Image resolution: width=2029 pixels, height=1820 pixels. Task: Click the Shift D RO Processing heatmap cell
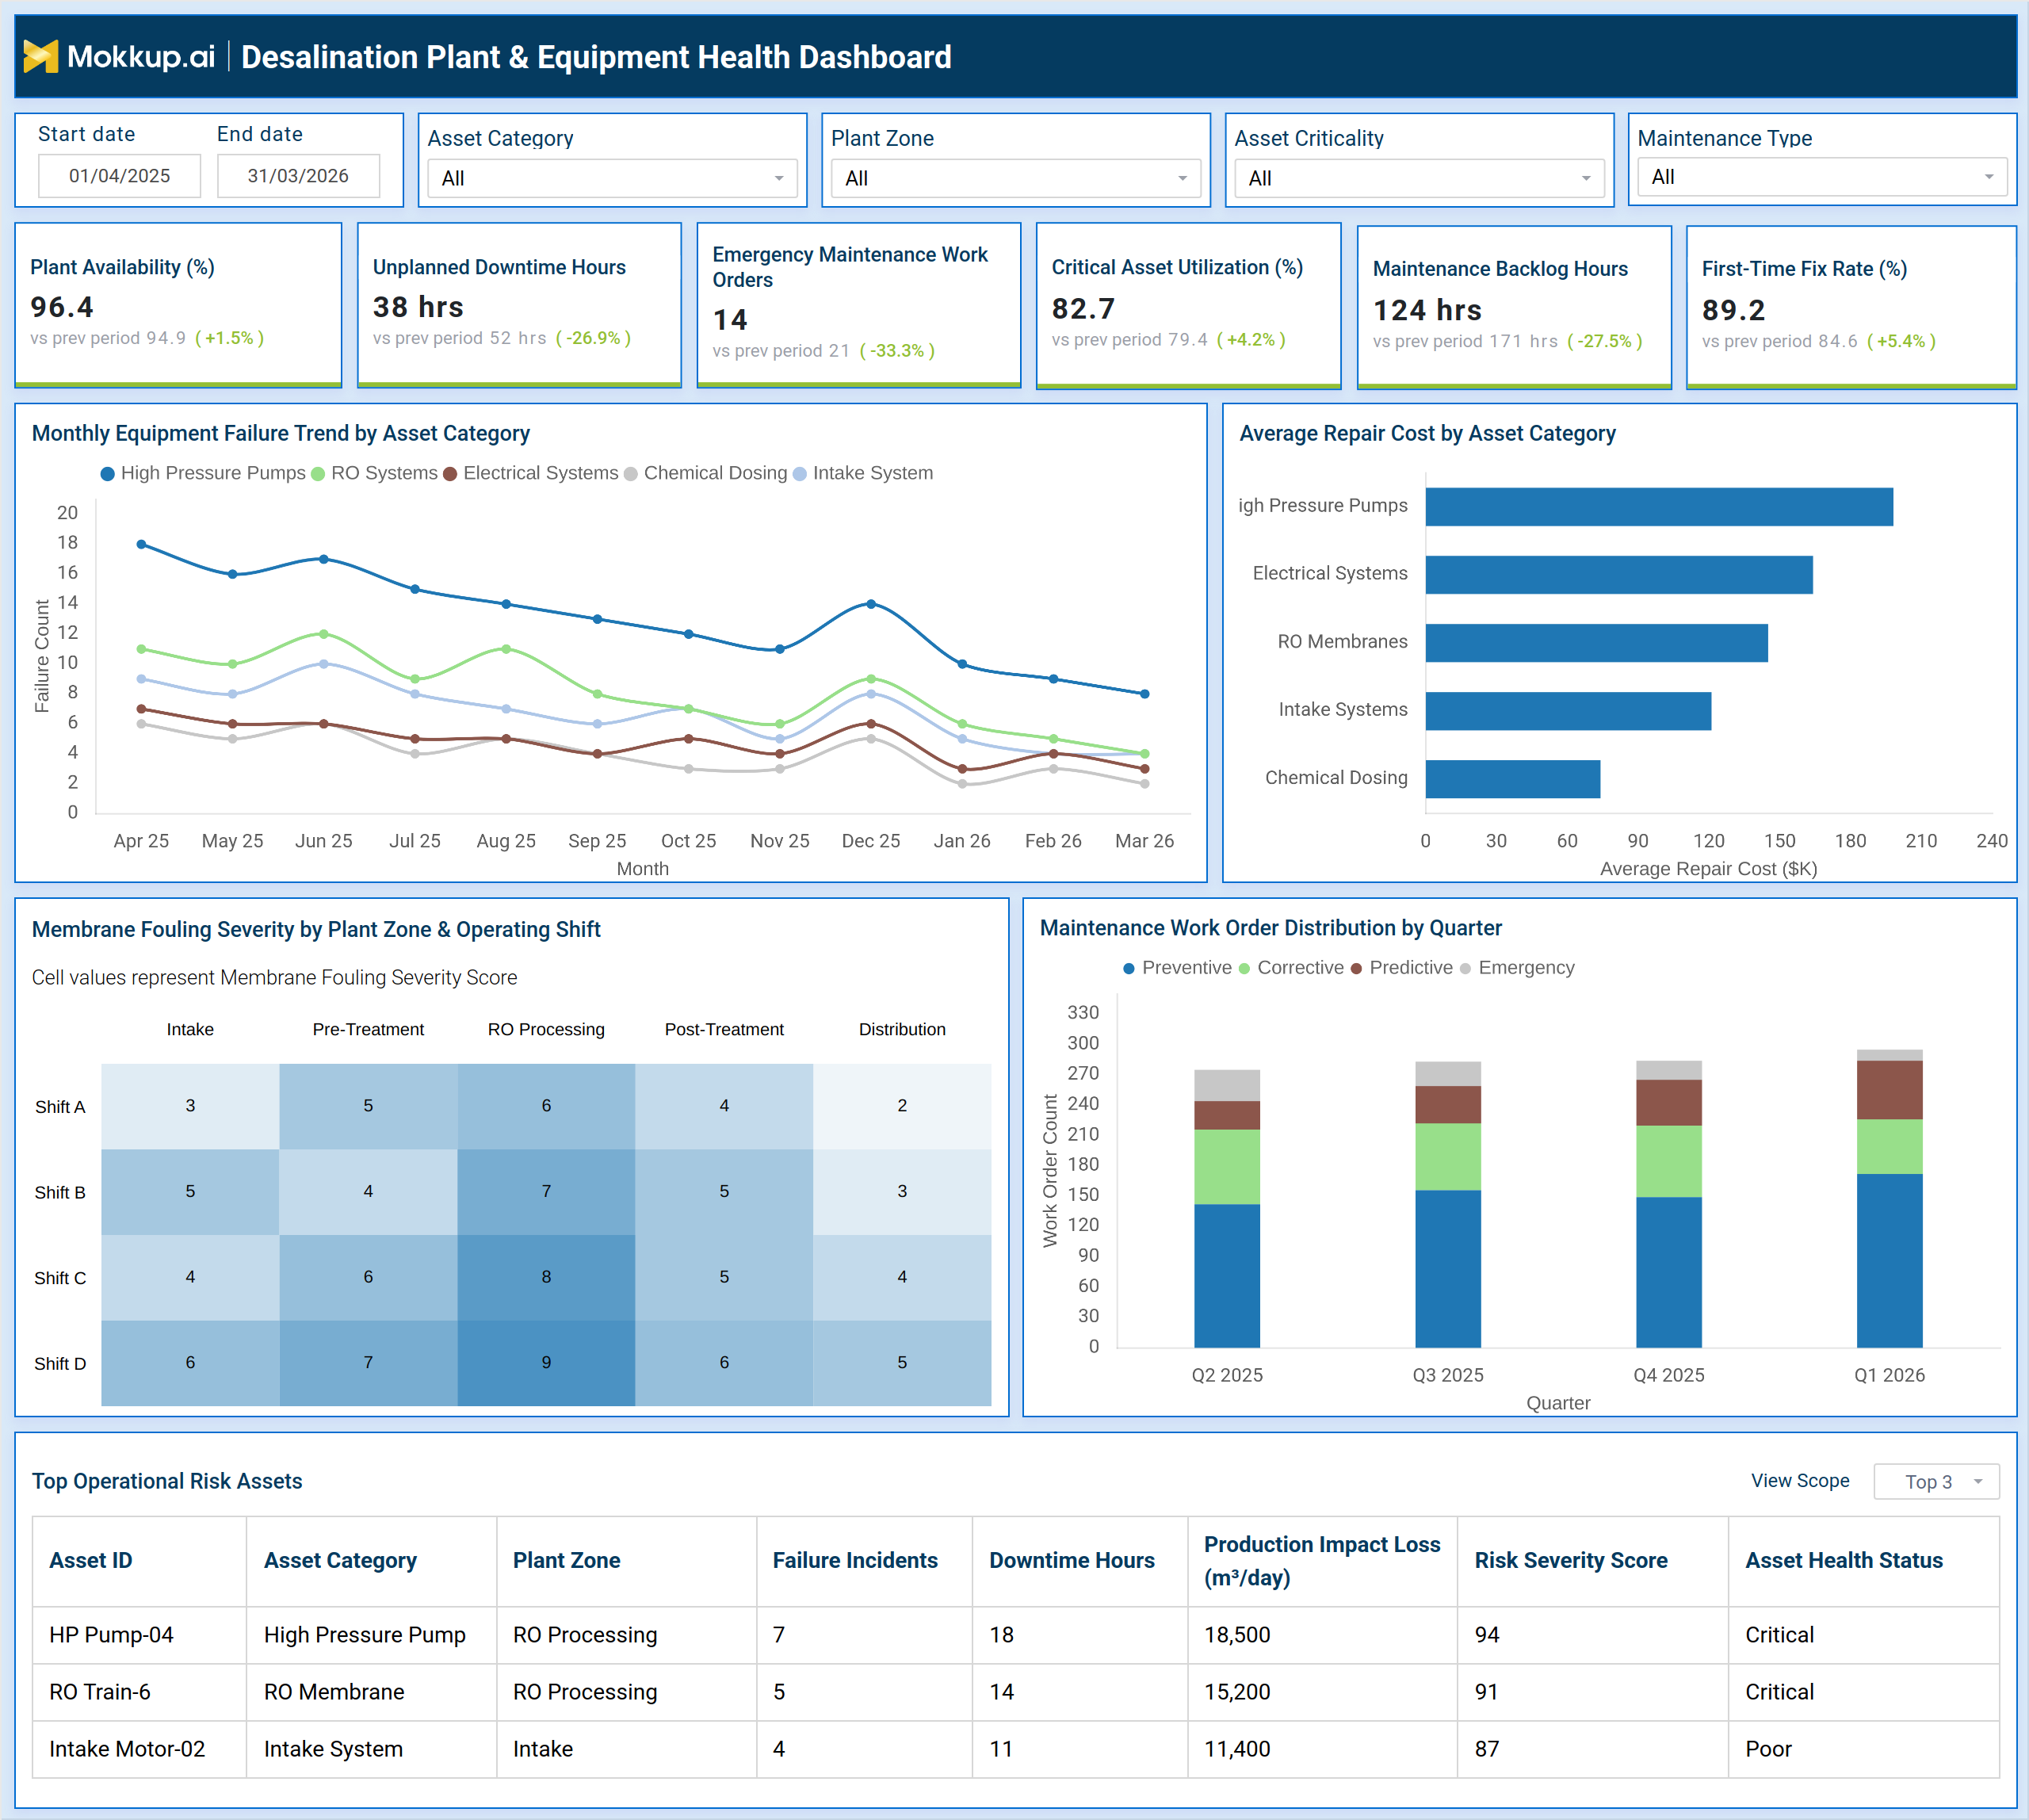(x=546, y=1363)
